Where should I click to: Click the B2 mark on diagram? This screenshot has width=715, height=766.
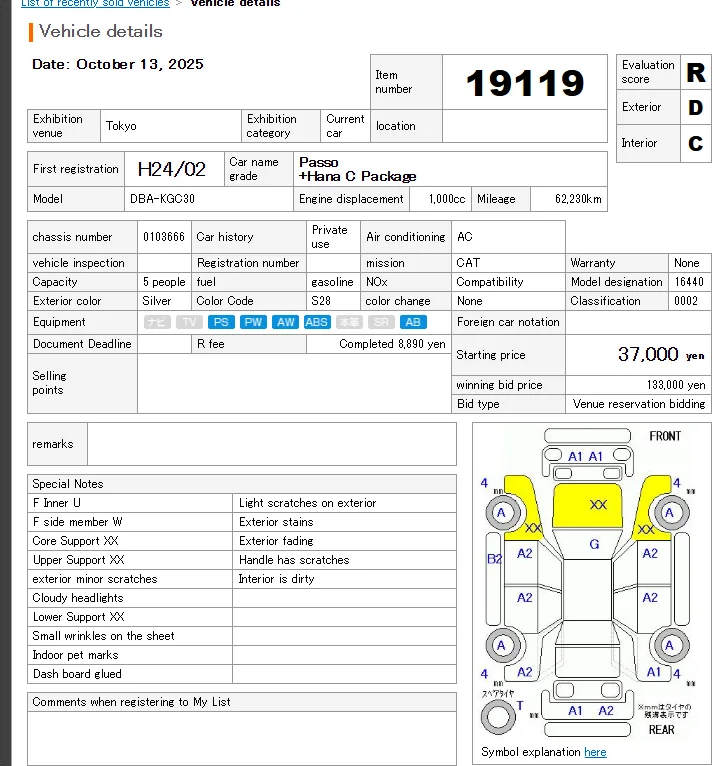[494, 558]
